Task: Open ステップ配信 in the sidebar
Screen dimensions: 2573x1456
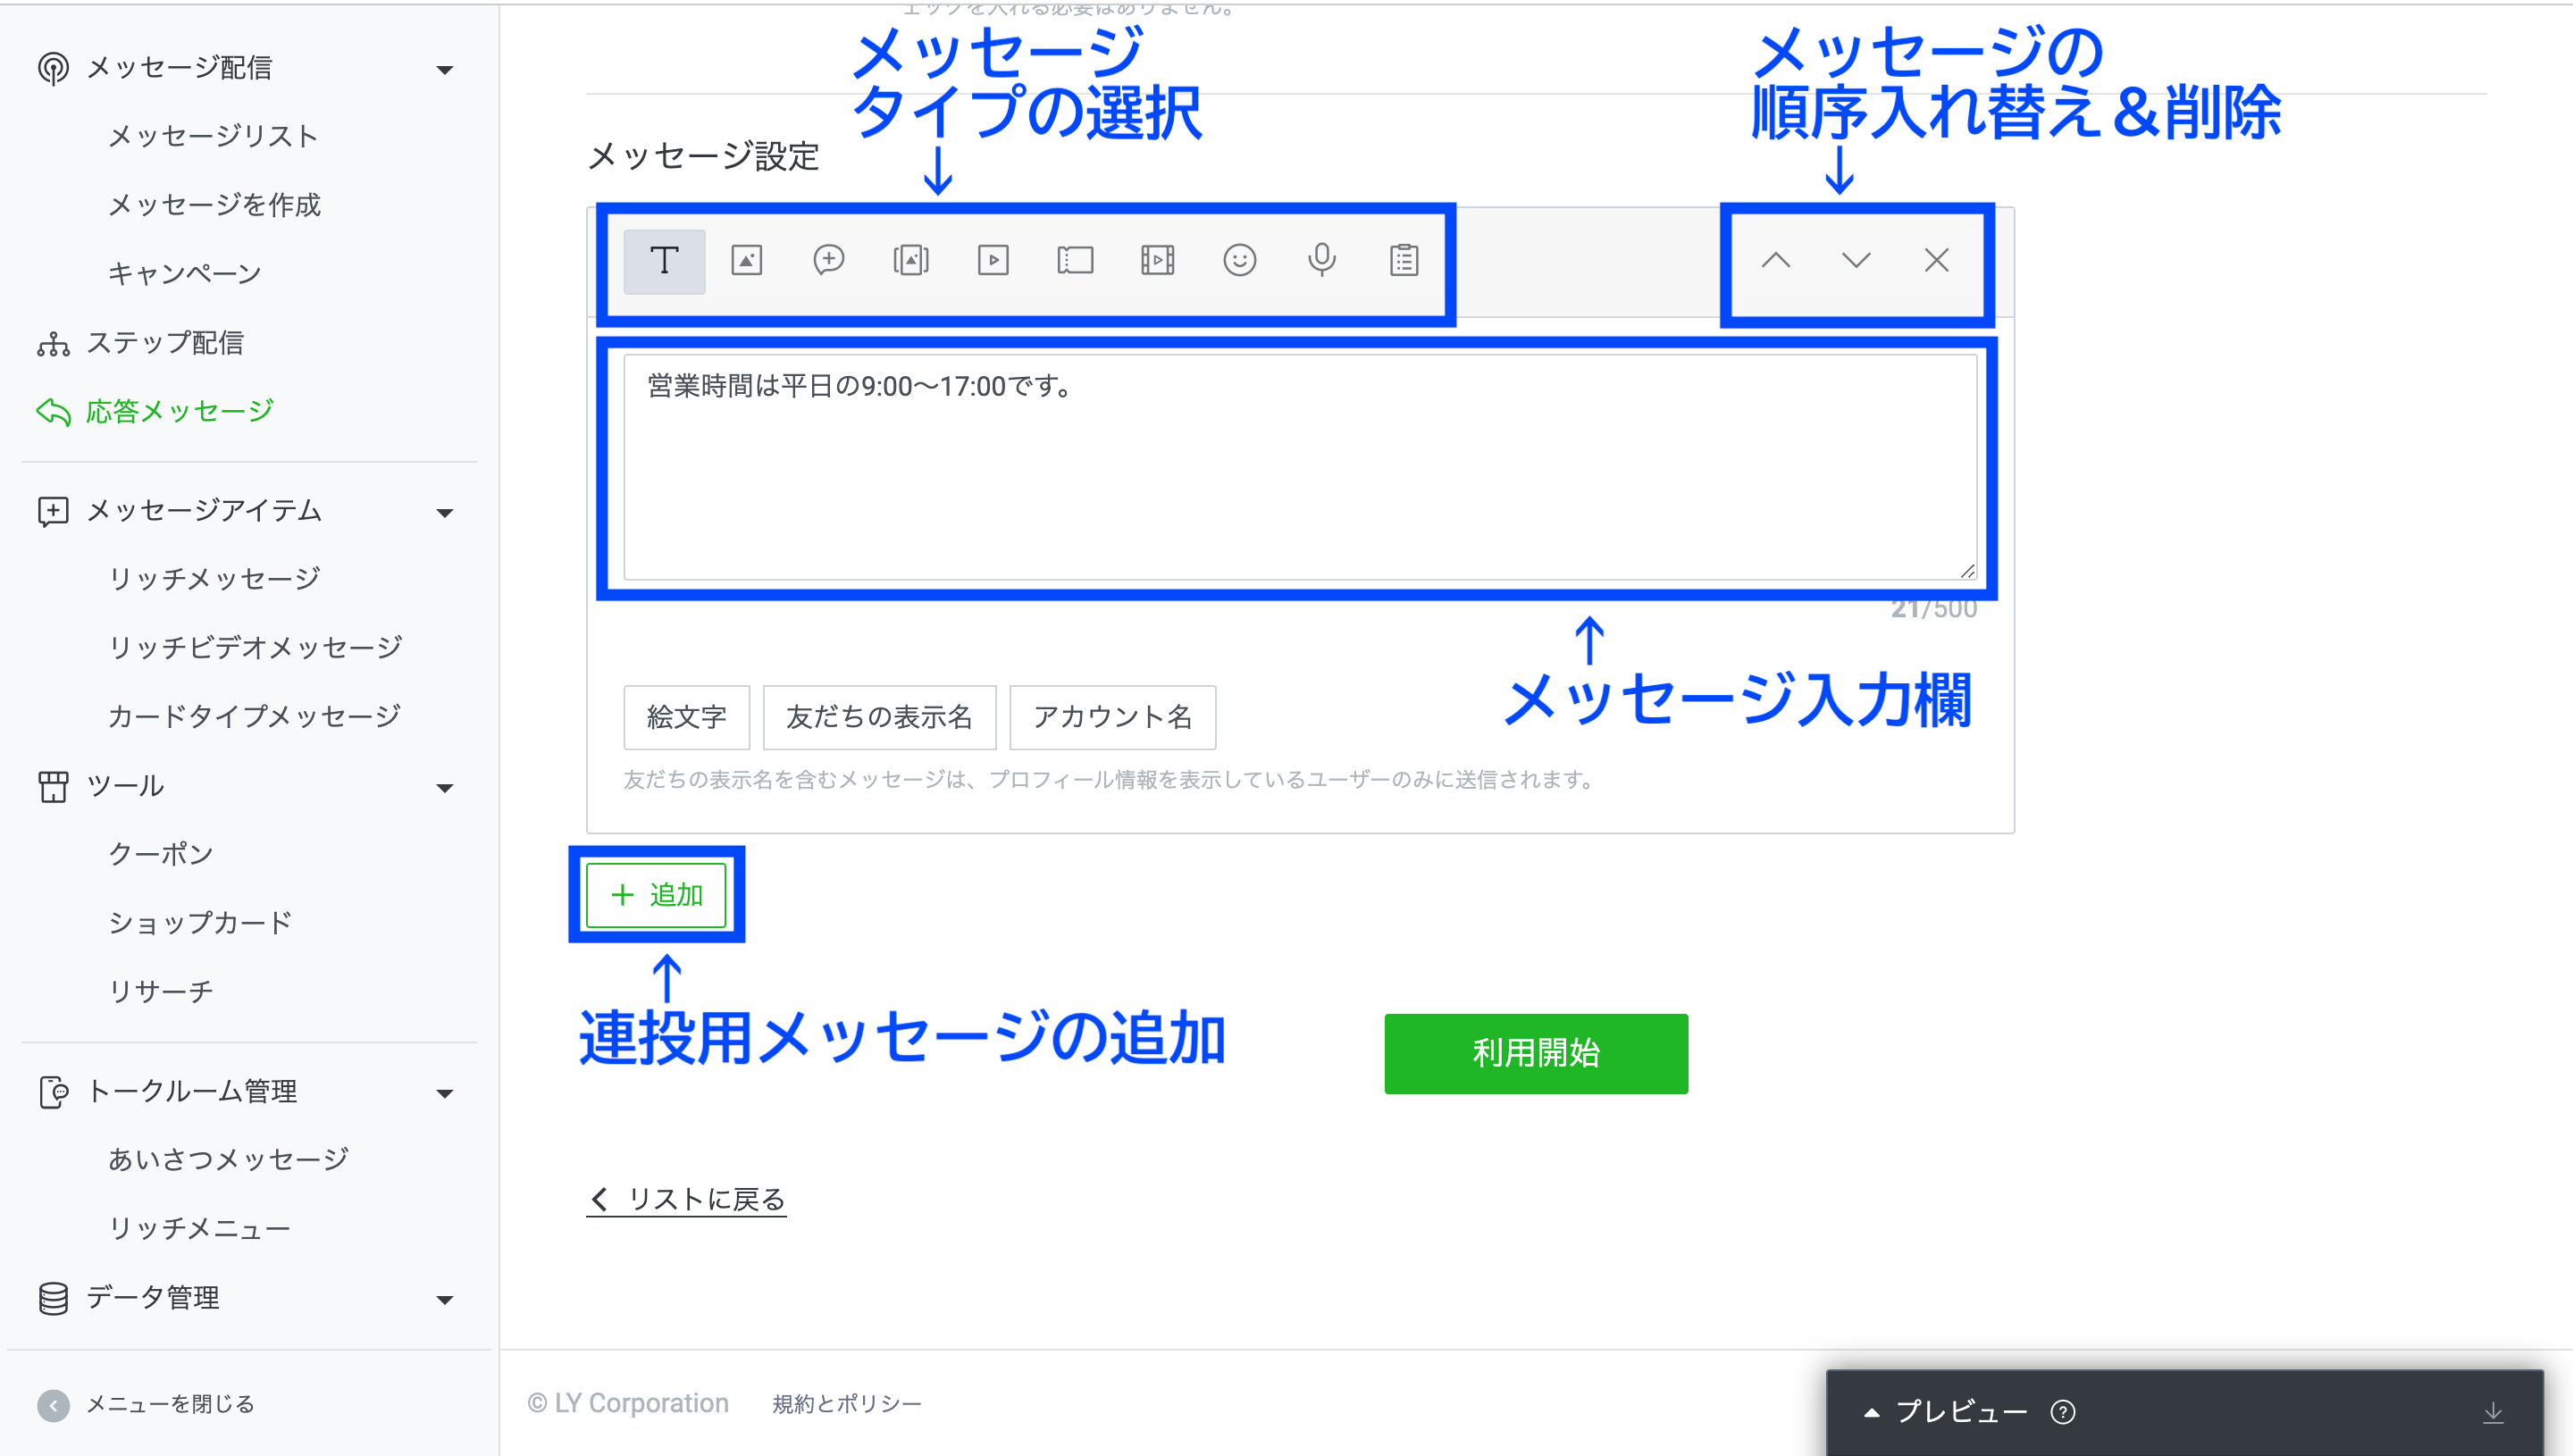Action: click(x=165, y=343)
